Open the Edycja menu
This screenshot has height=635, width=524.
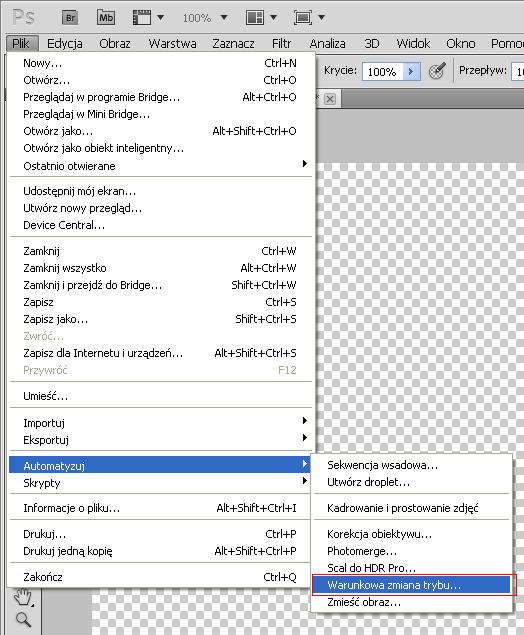[x=64, y=43]
